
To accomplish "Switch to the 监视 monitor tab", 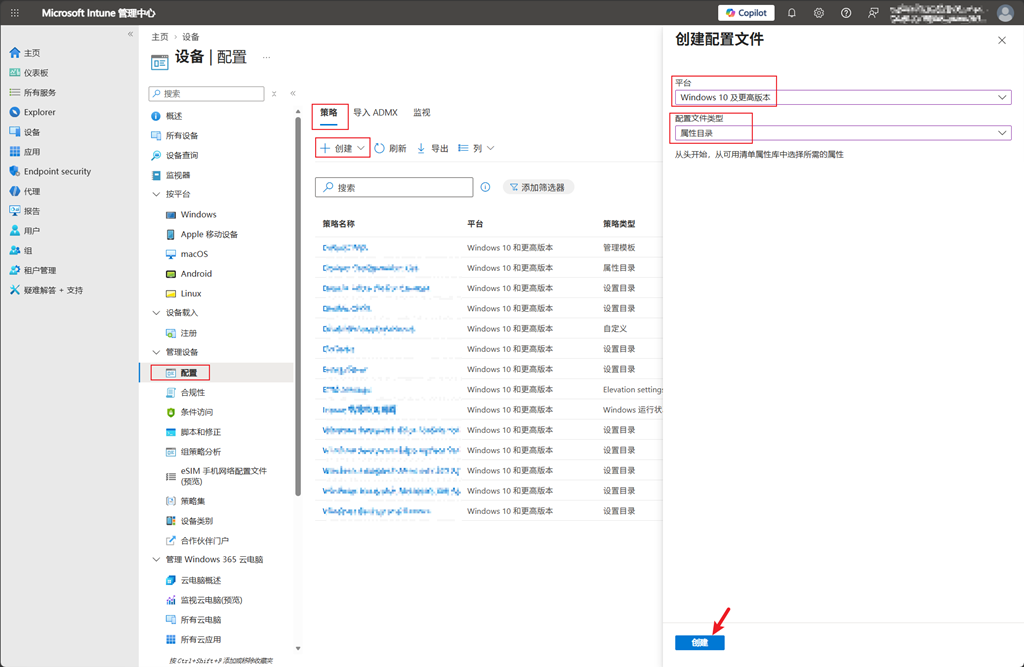I will (422, 112).
